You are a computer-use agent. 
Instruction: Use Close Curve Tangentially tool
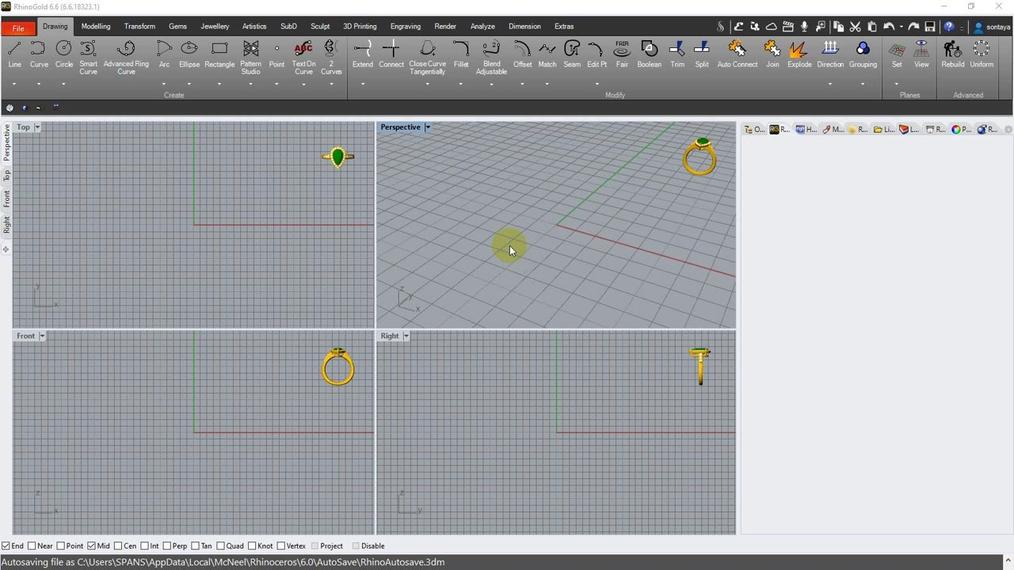point(427,58)
